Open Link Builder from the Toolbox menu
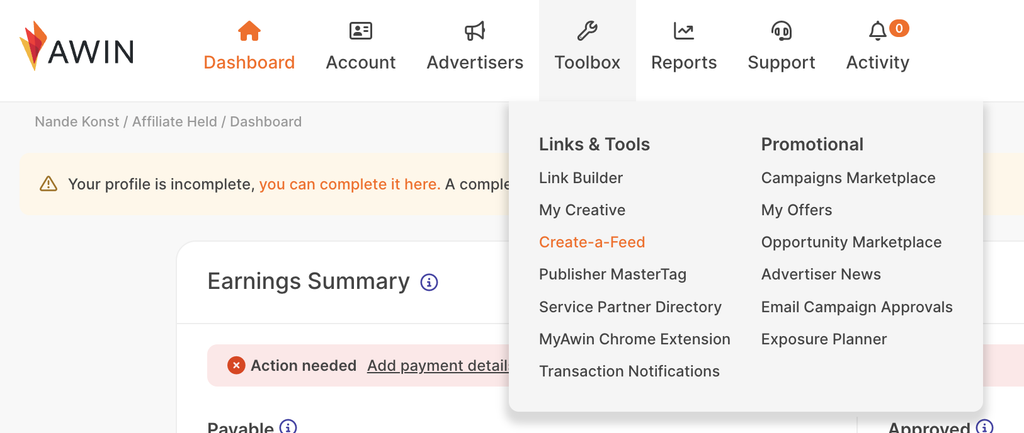1024x433 pixels. point(581,178)
